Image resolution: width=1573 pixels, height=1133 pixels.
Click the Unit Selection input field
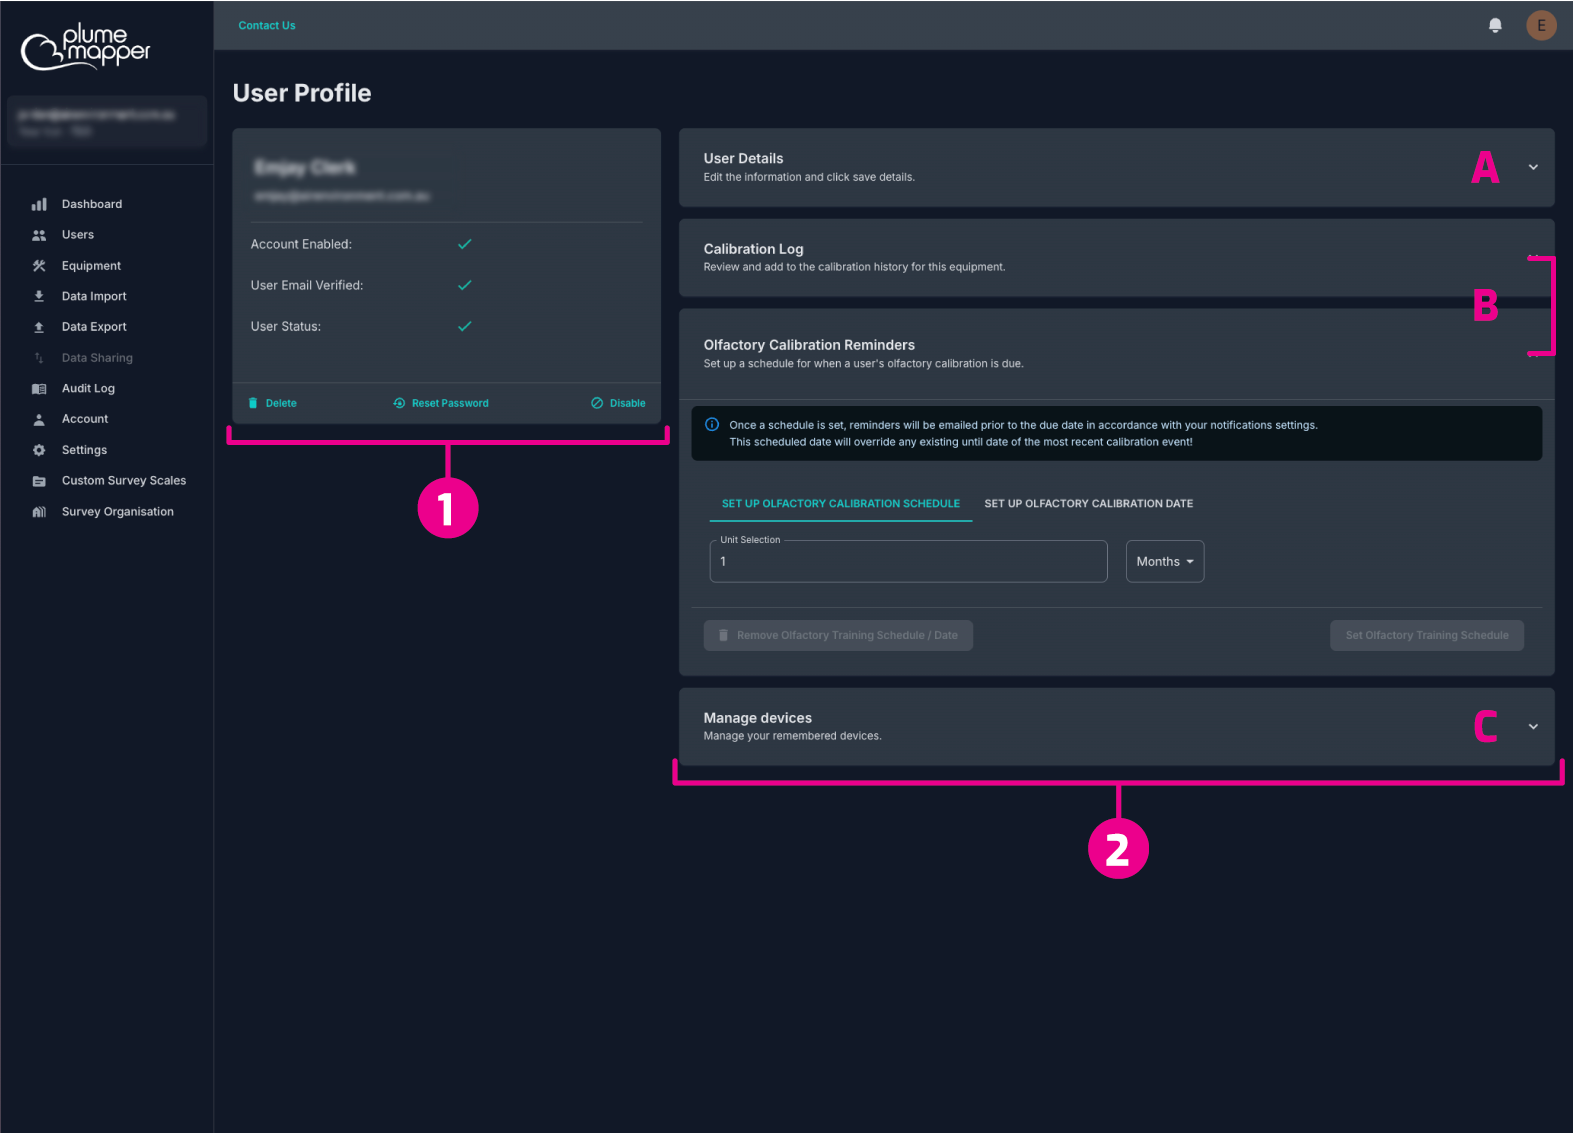[x=909, y=561]
